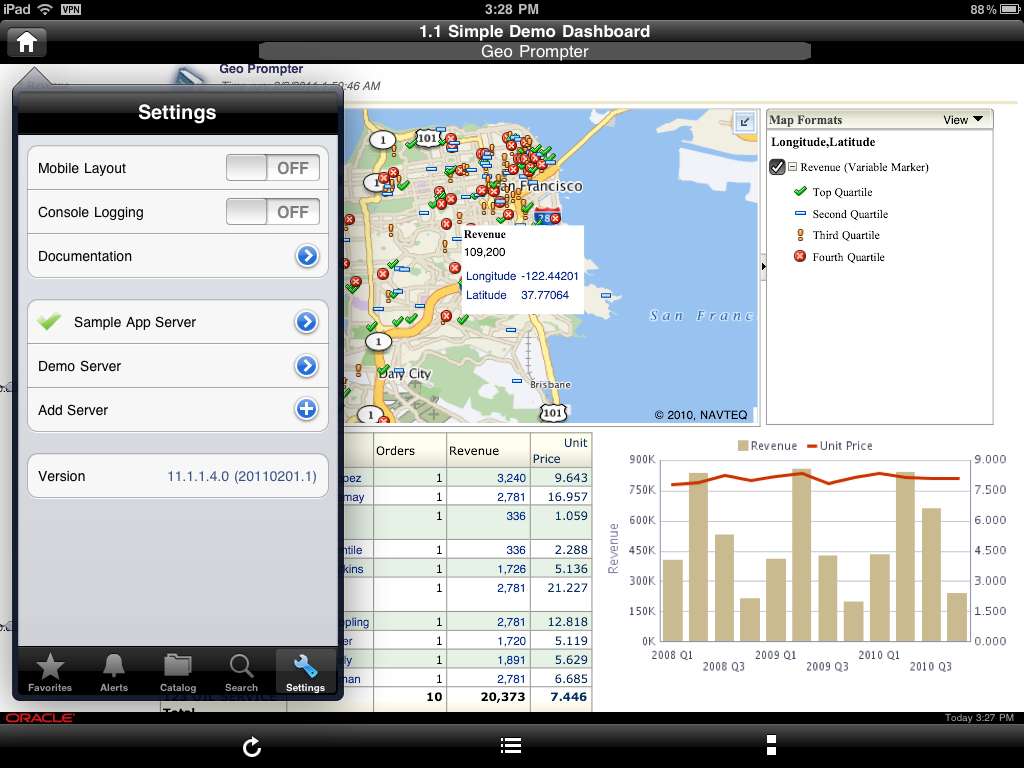The height and width of the screenshot is (768, 1024).
Task: Collapse the Map Formats panel side arrow
Action: click(x=763, y=266)
